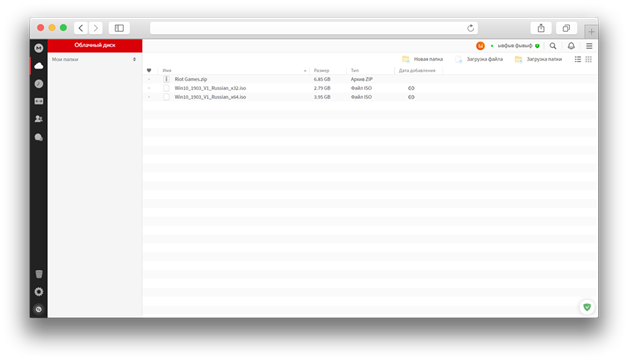Click the user account name beside the avatar
Image resolution: width=628 pixels, height=360 pixels.
(515, 46)
